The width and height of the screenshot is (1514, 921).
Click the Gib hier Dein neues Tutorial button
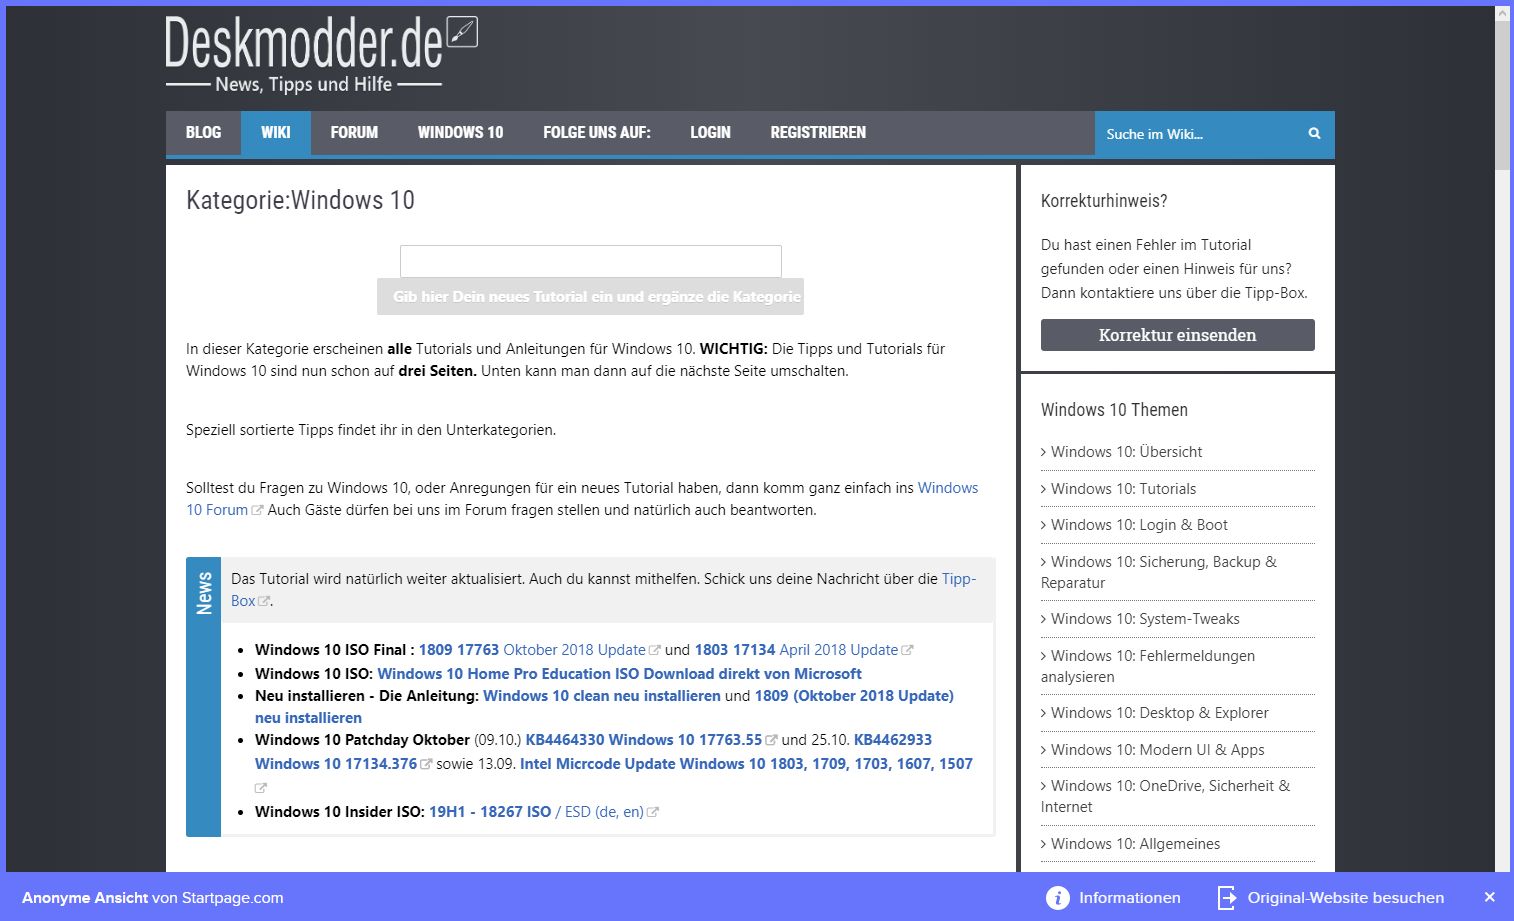(591, 297)
